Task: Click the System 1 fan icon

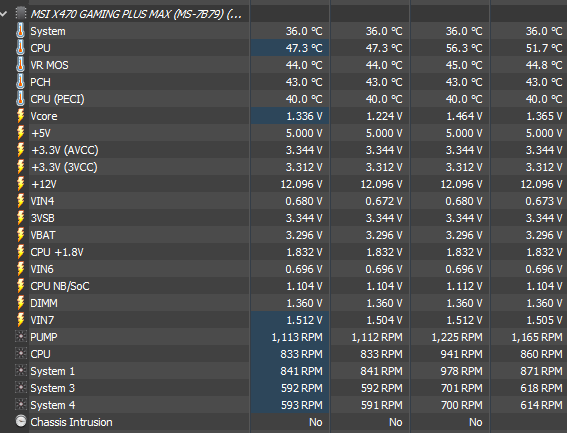Action: [x=21, y=371]
